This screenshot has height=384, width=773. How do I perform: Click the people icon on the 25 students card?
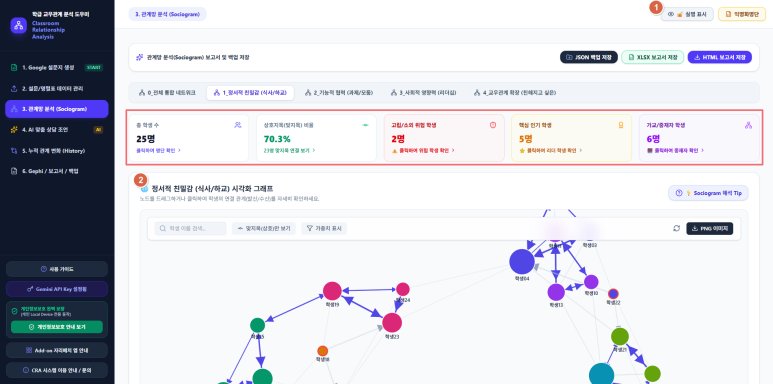(238, 125)
